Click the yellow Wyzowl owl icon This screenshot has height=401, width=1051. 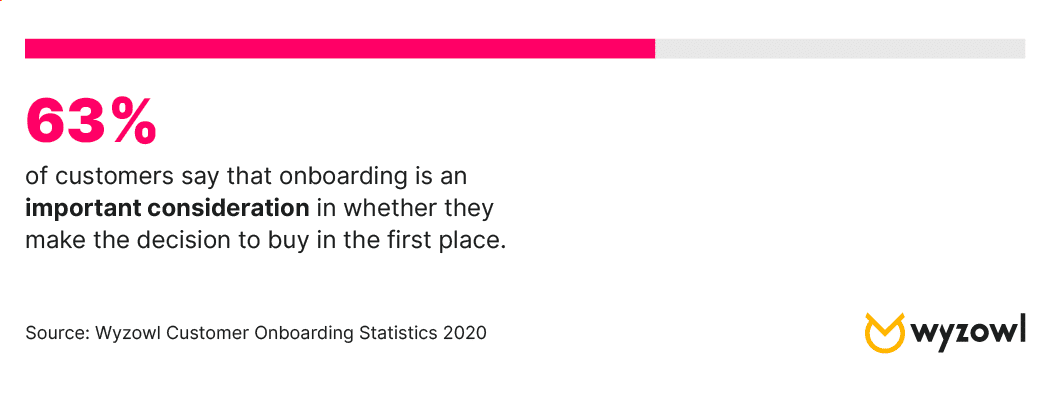[885, 333]
